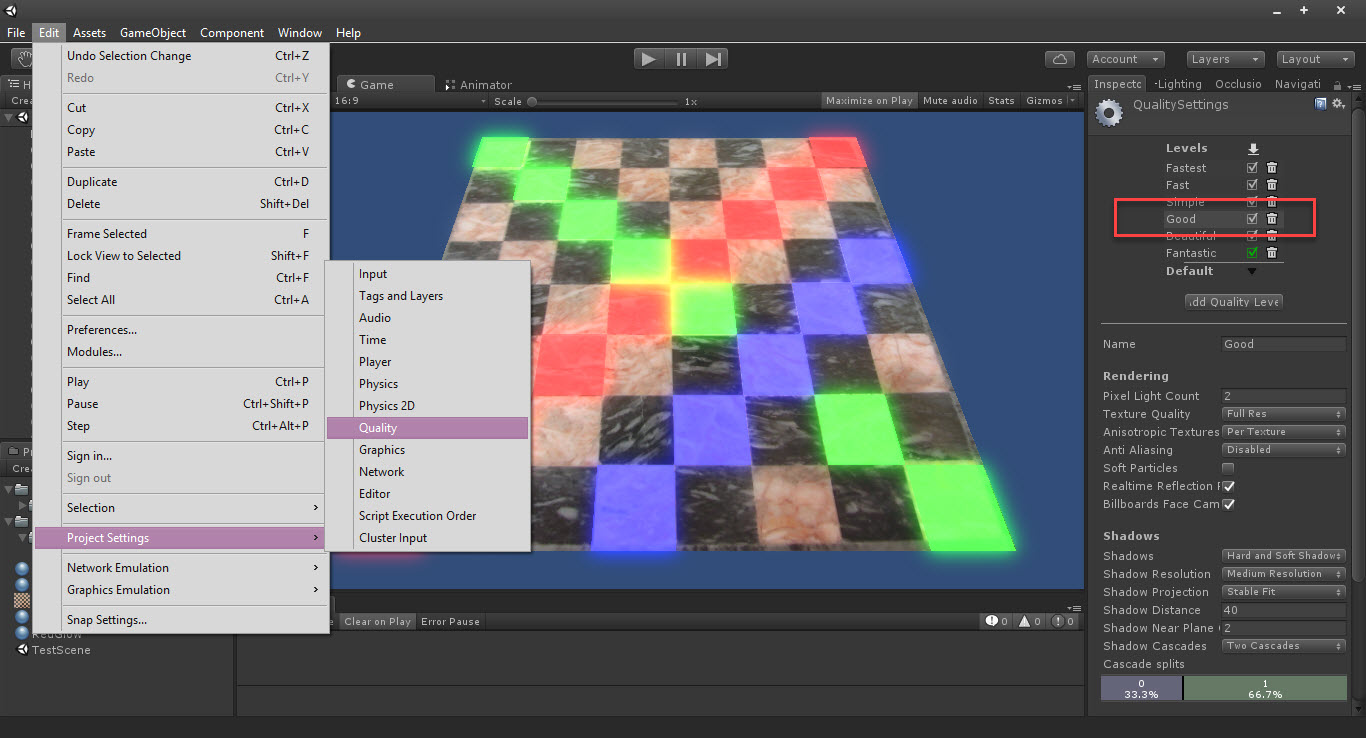Click the Pause button in the toolbar
1366x738 pixels.
[x=681, y=59]
